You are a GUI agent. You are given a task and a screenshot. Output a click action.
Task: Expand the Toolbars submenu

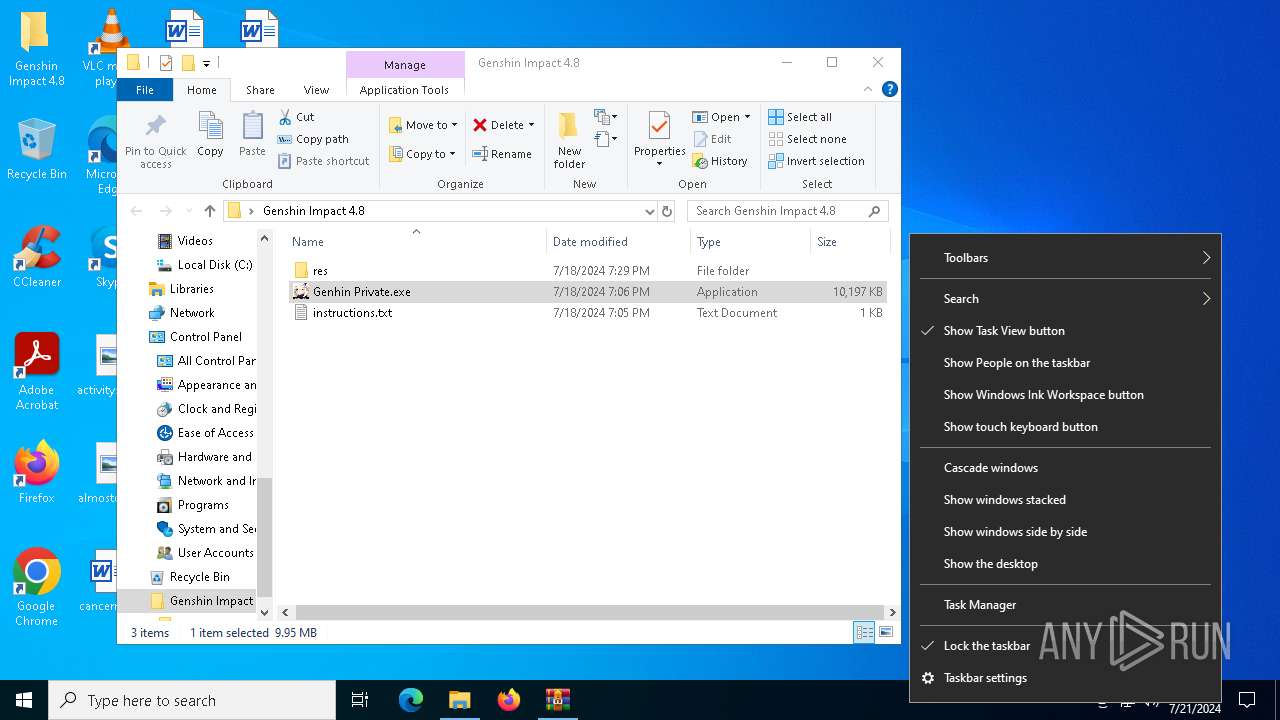1065,258
